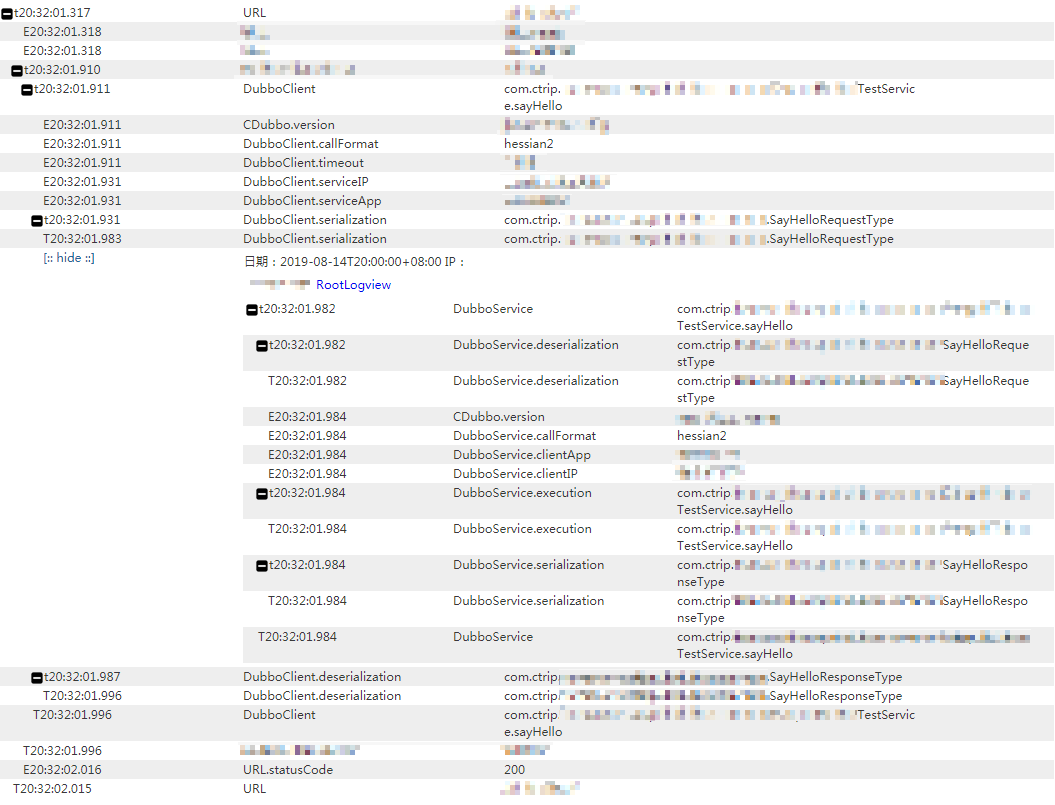Screen dimensions: 1055x805
Task: Click the E20:32:02.016 timestamp
Action: pyautogui.click(x=62, y=769)
